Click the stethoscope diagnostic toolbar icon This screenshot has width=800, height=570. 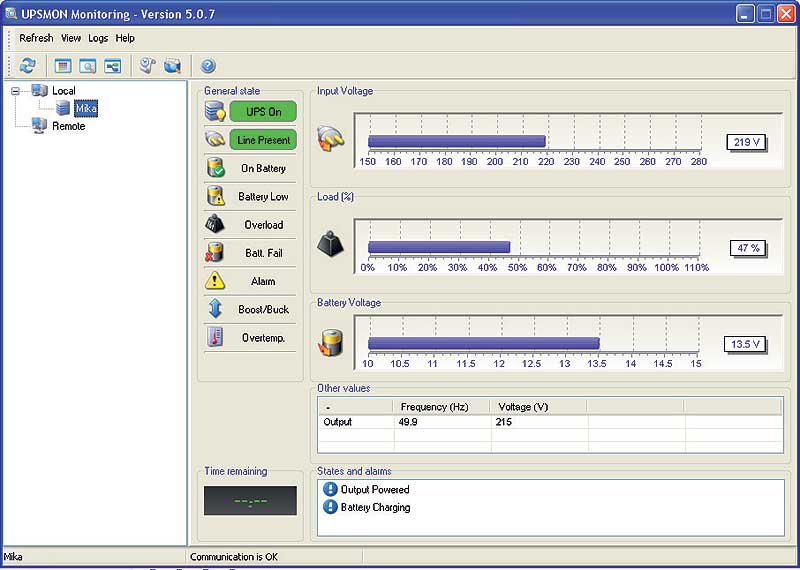(x=147, y=65)
